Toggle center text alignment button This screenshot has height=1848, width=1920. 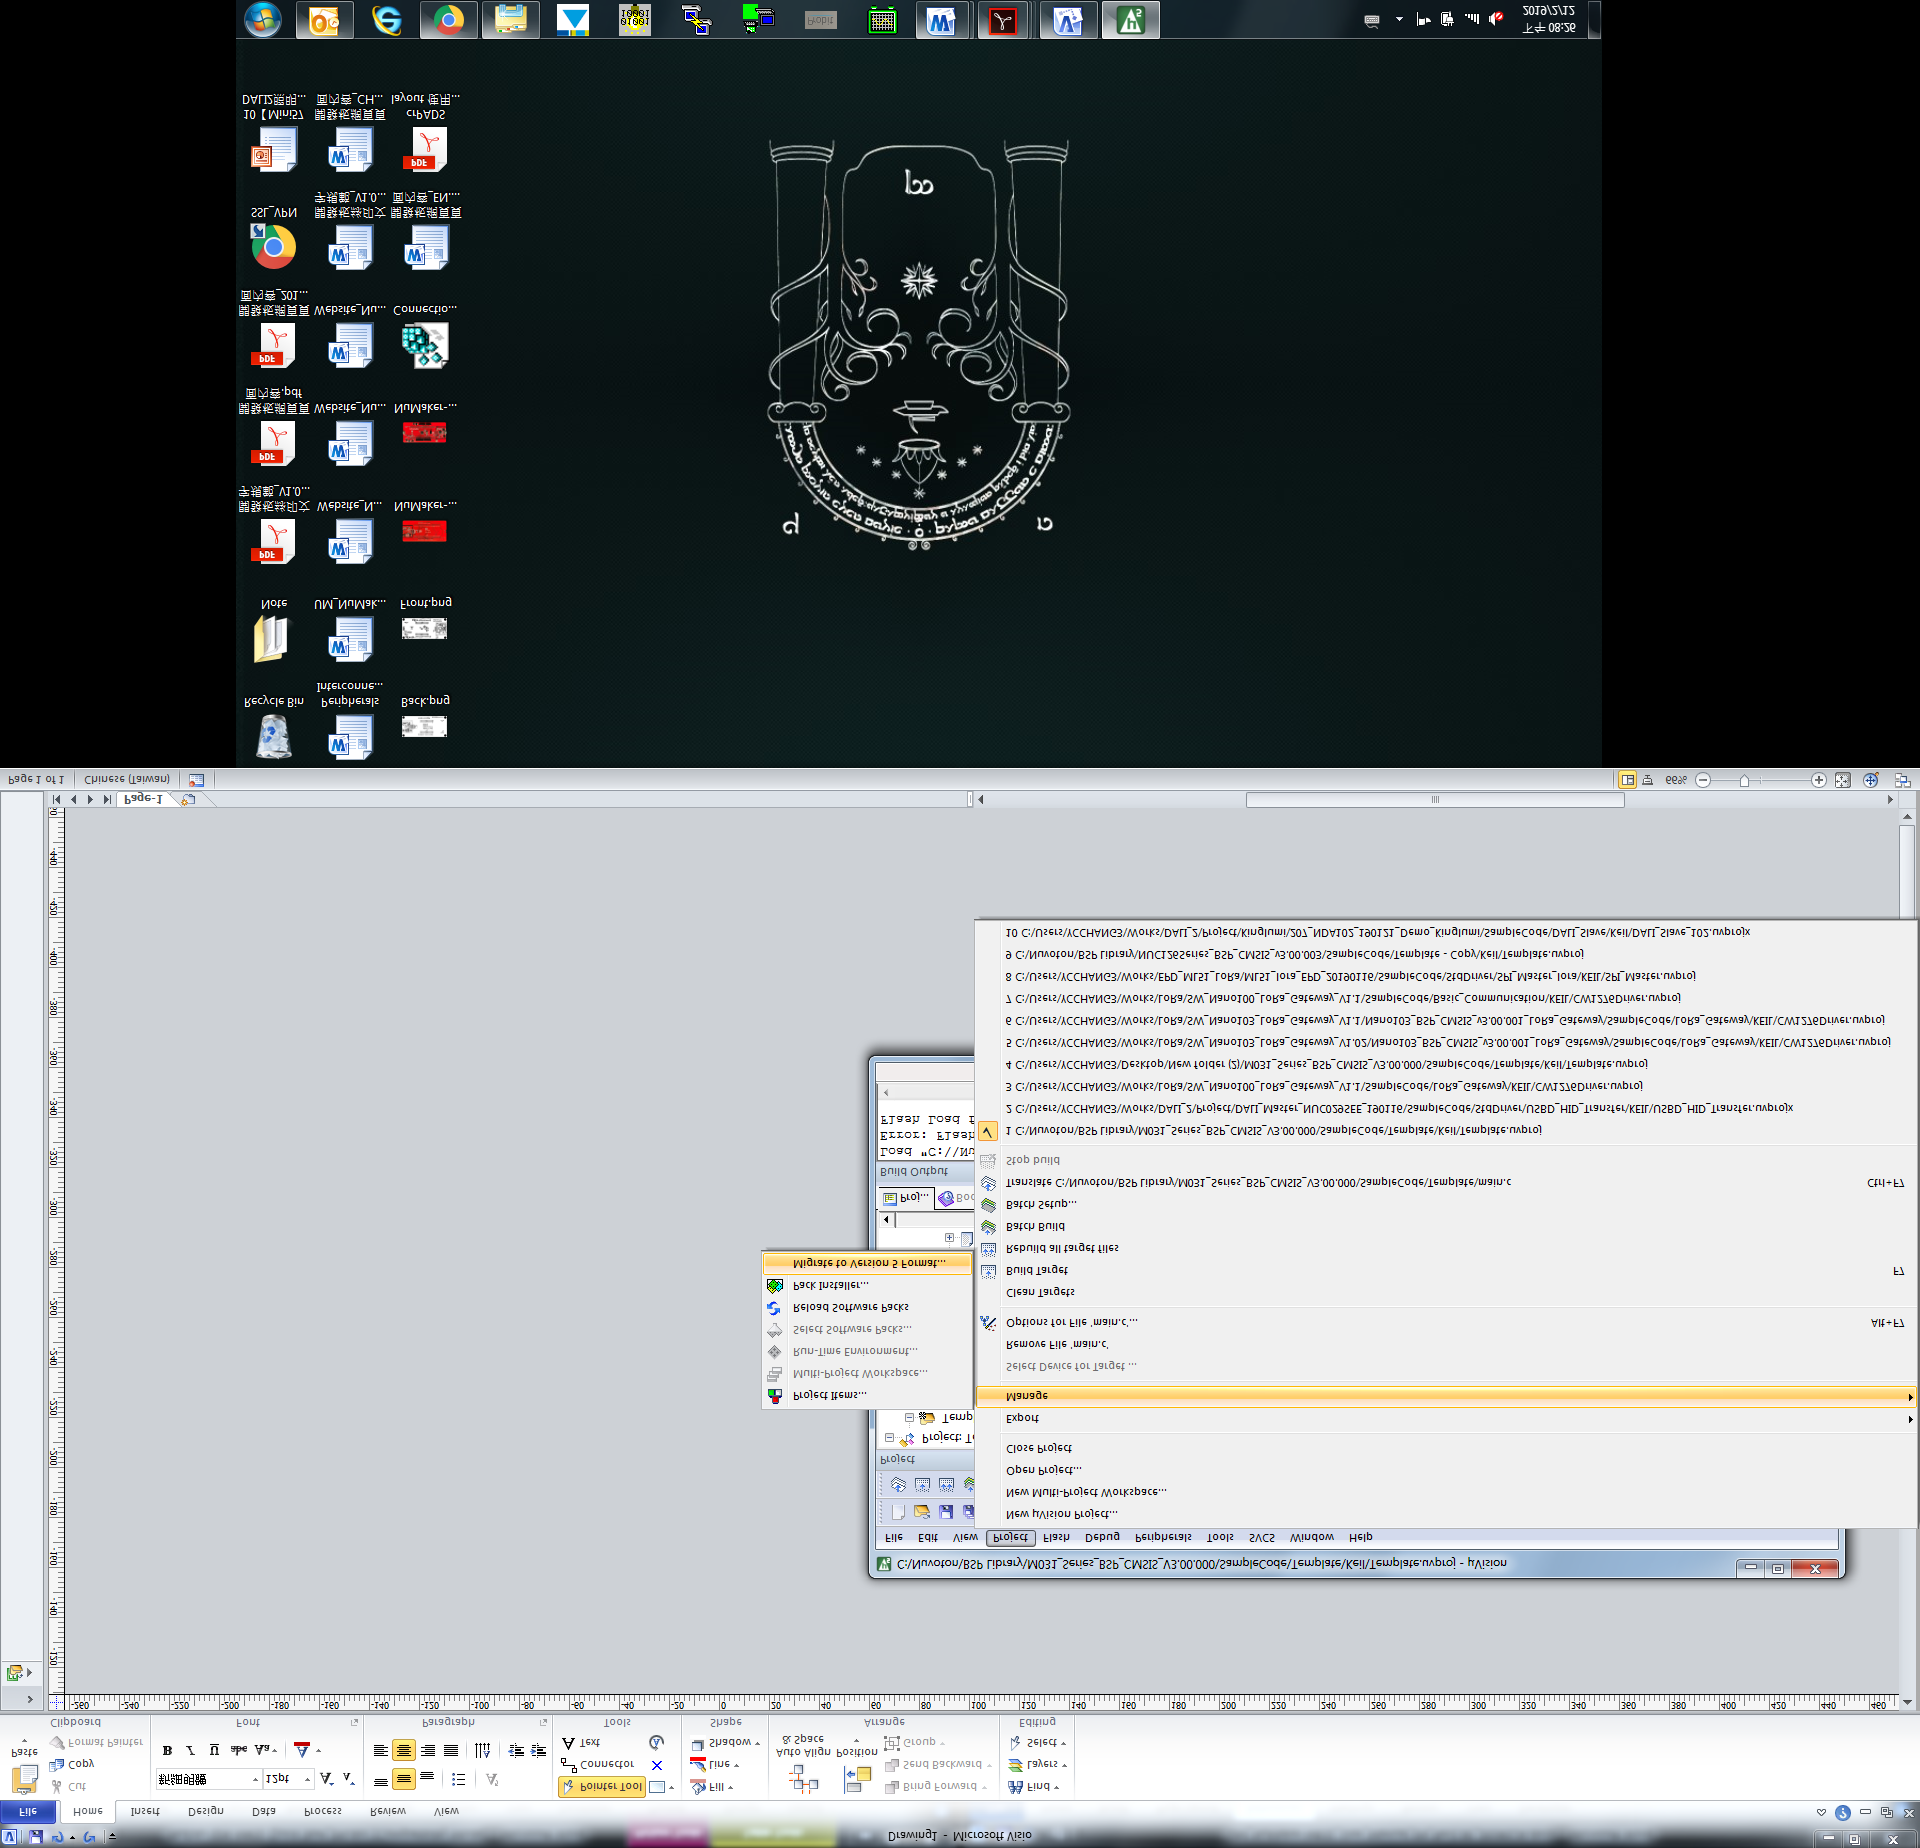pos(404,1751)
